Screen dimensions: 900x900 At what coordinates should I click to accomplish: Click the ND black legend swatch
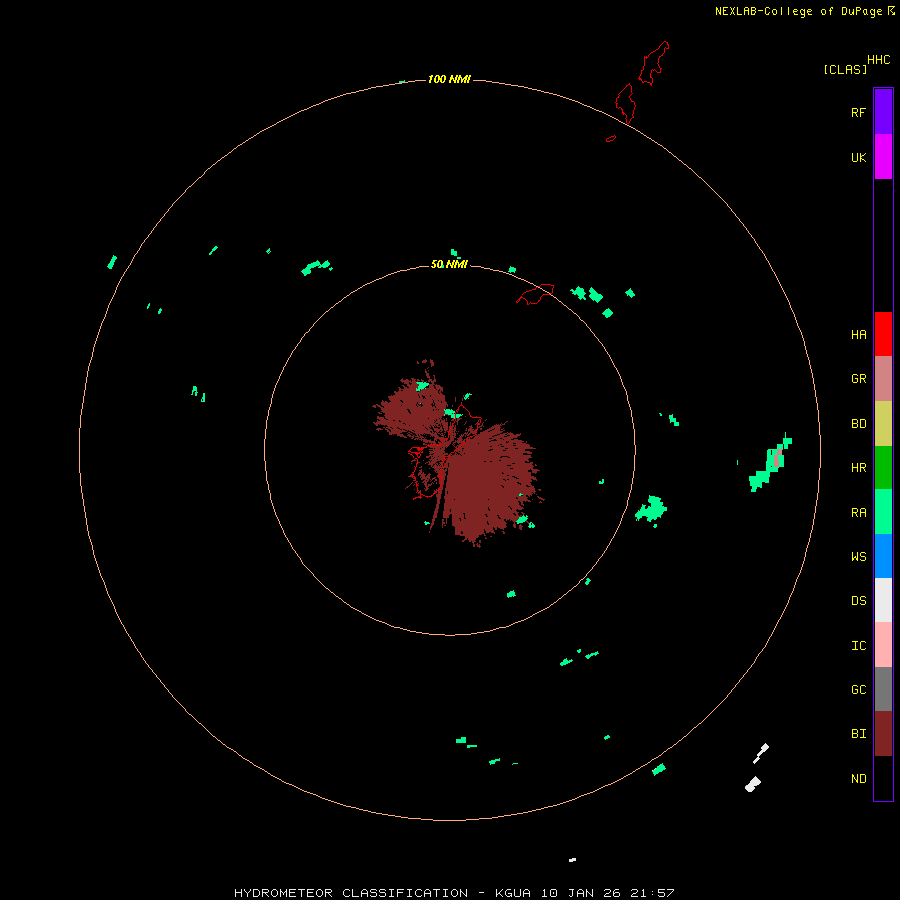click(x=883, y=778)
